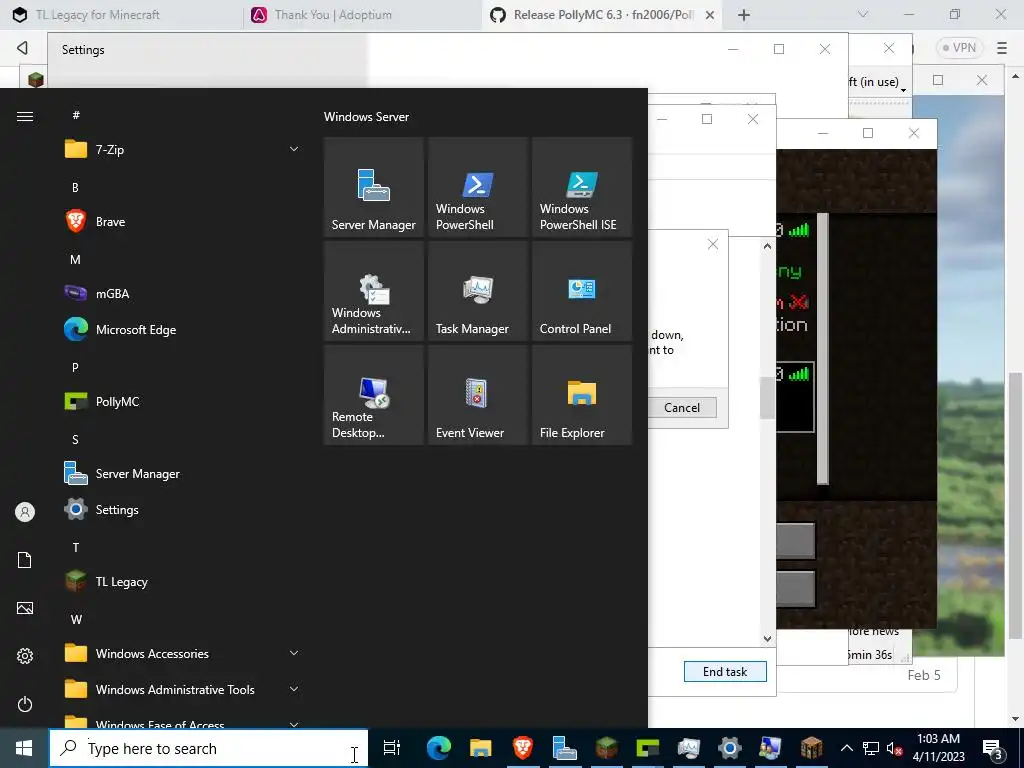Image resolution: width=1024 pixels, height=768 pixels.
Task: Click the clock and date in tray
Action: [x=938, y=748]
